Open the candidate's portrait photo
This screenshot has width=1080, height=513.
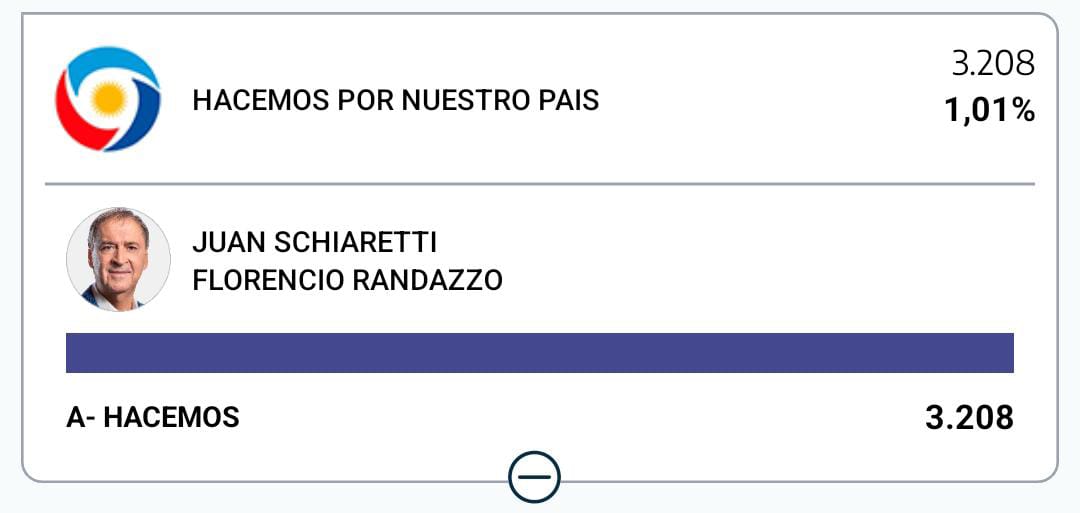(x=118, y=259)
